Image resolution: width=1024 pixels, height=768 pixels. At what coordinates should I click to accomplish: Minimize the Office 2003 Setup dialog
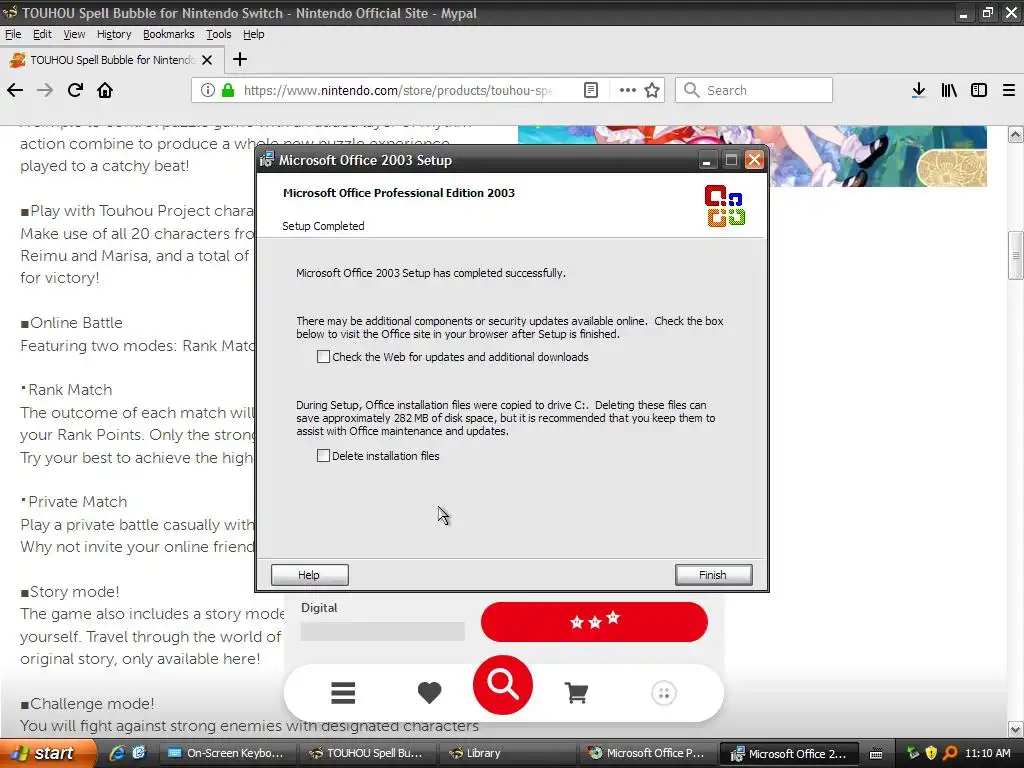[x=706, y=160]
